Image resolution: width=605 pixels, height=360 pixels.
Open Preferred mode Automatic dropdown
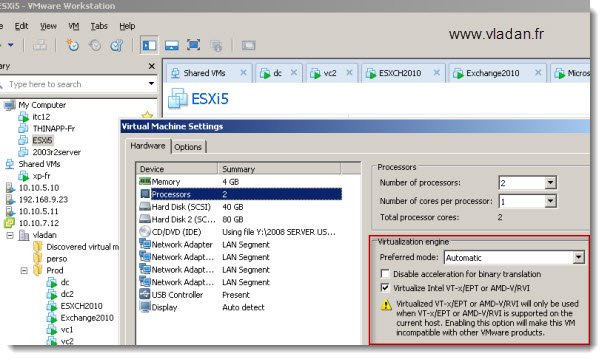[578, 257]
